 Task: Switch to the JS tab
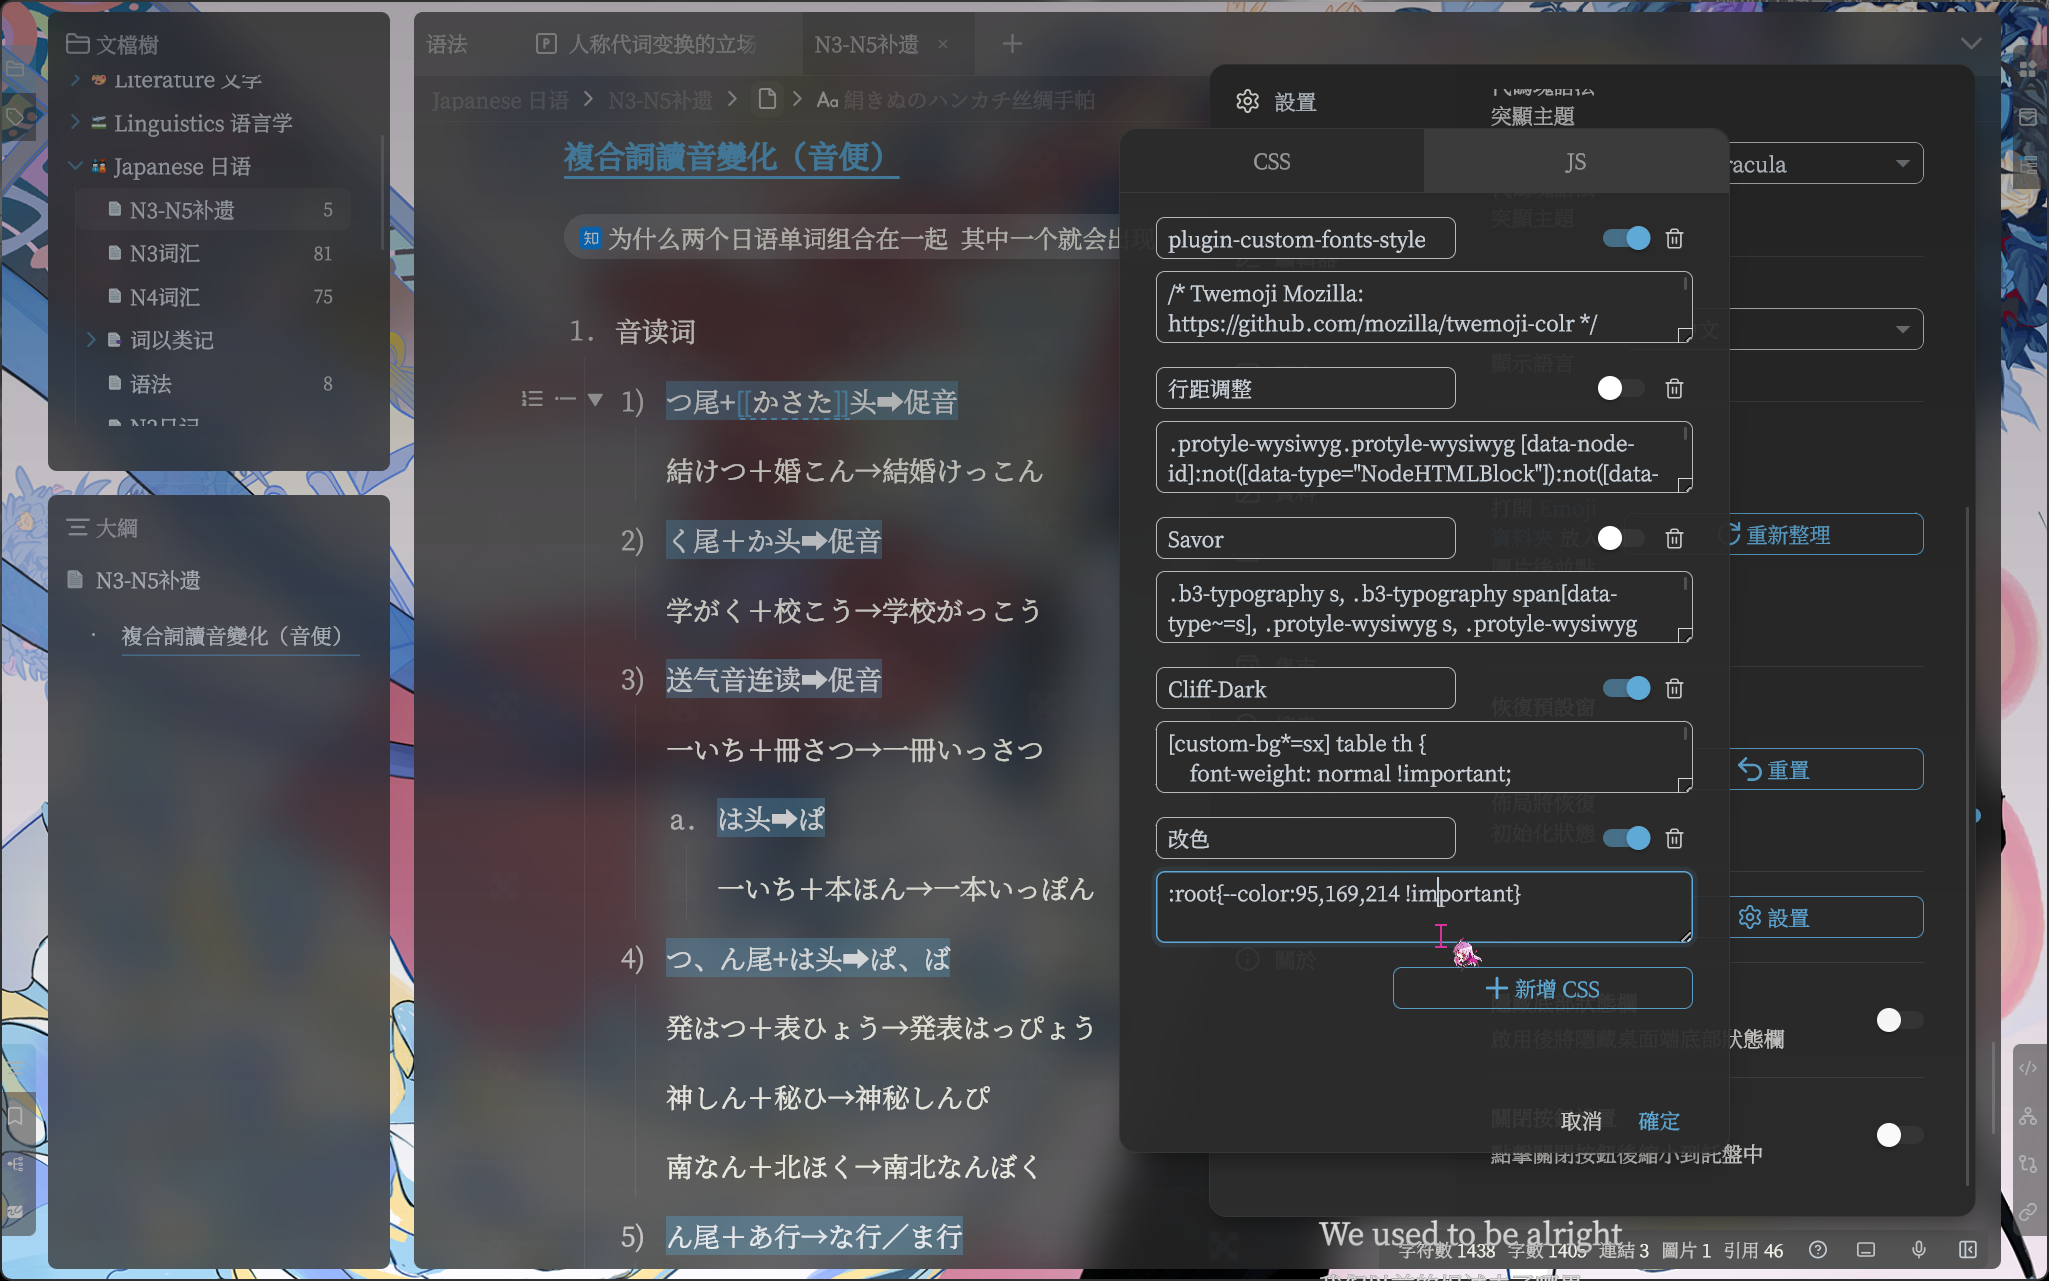point(1574,161)
